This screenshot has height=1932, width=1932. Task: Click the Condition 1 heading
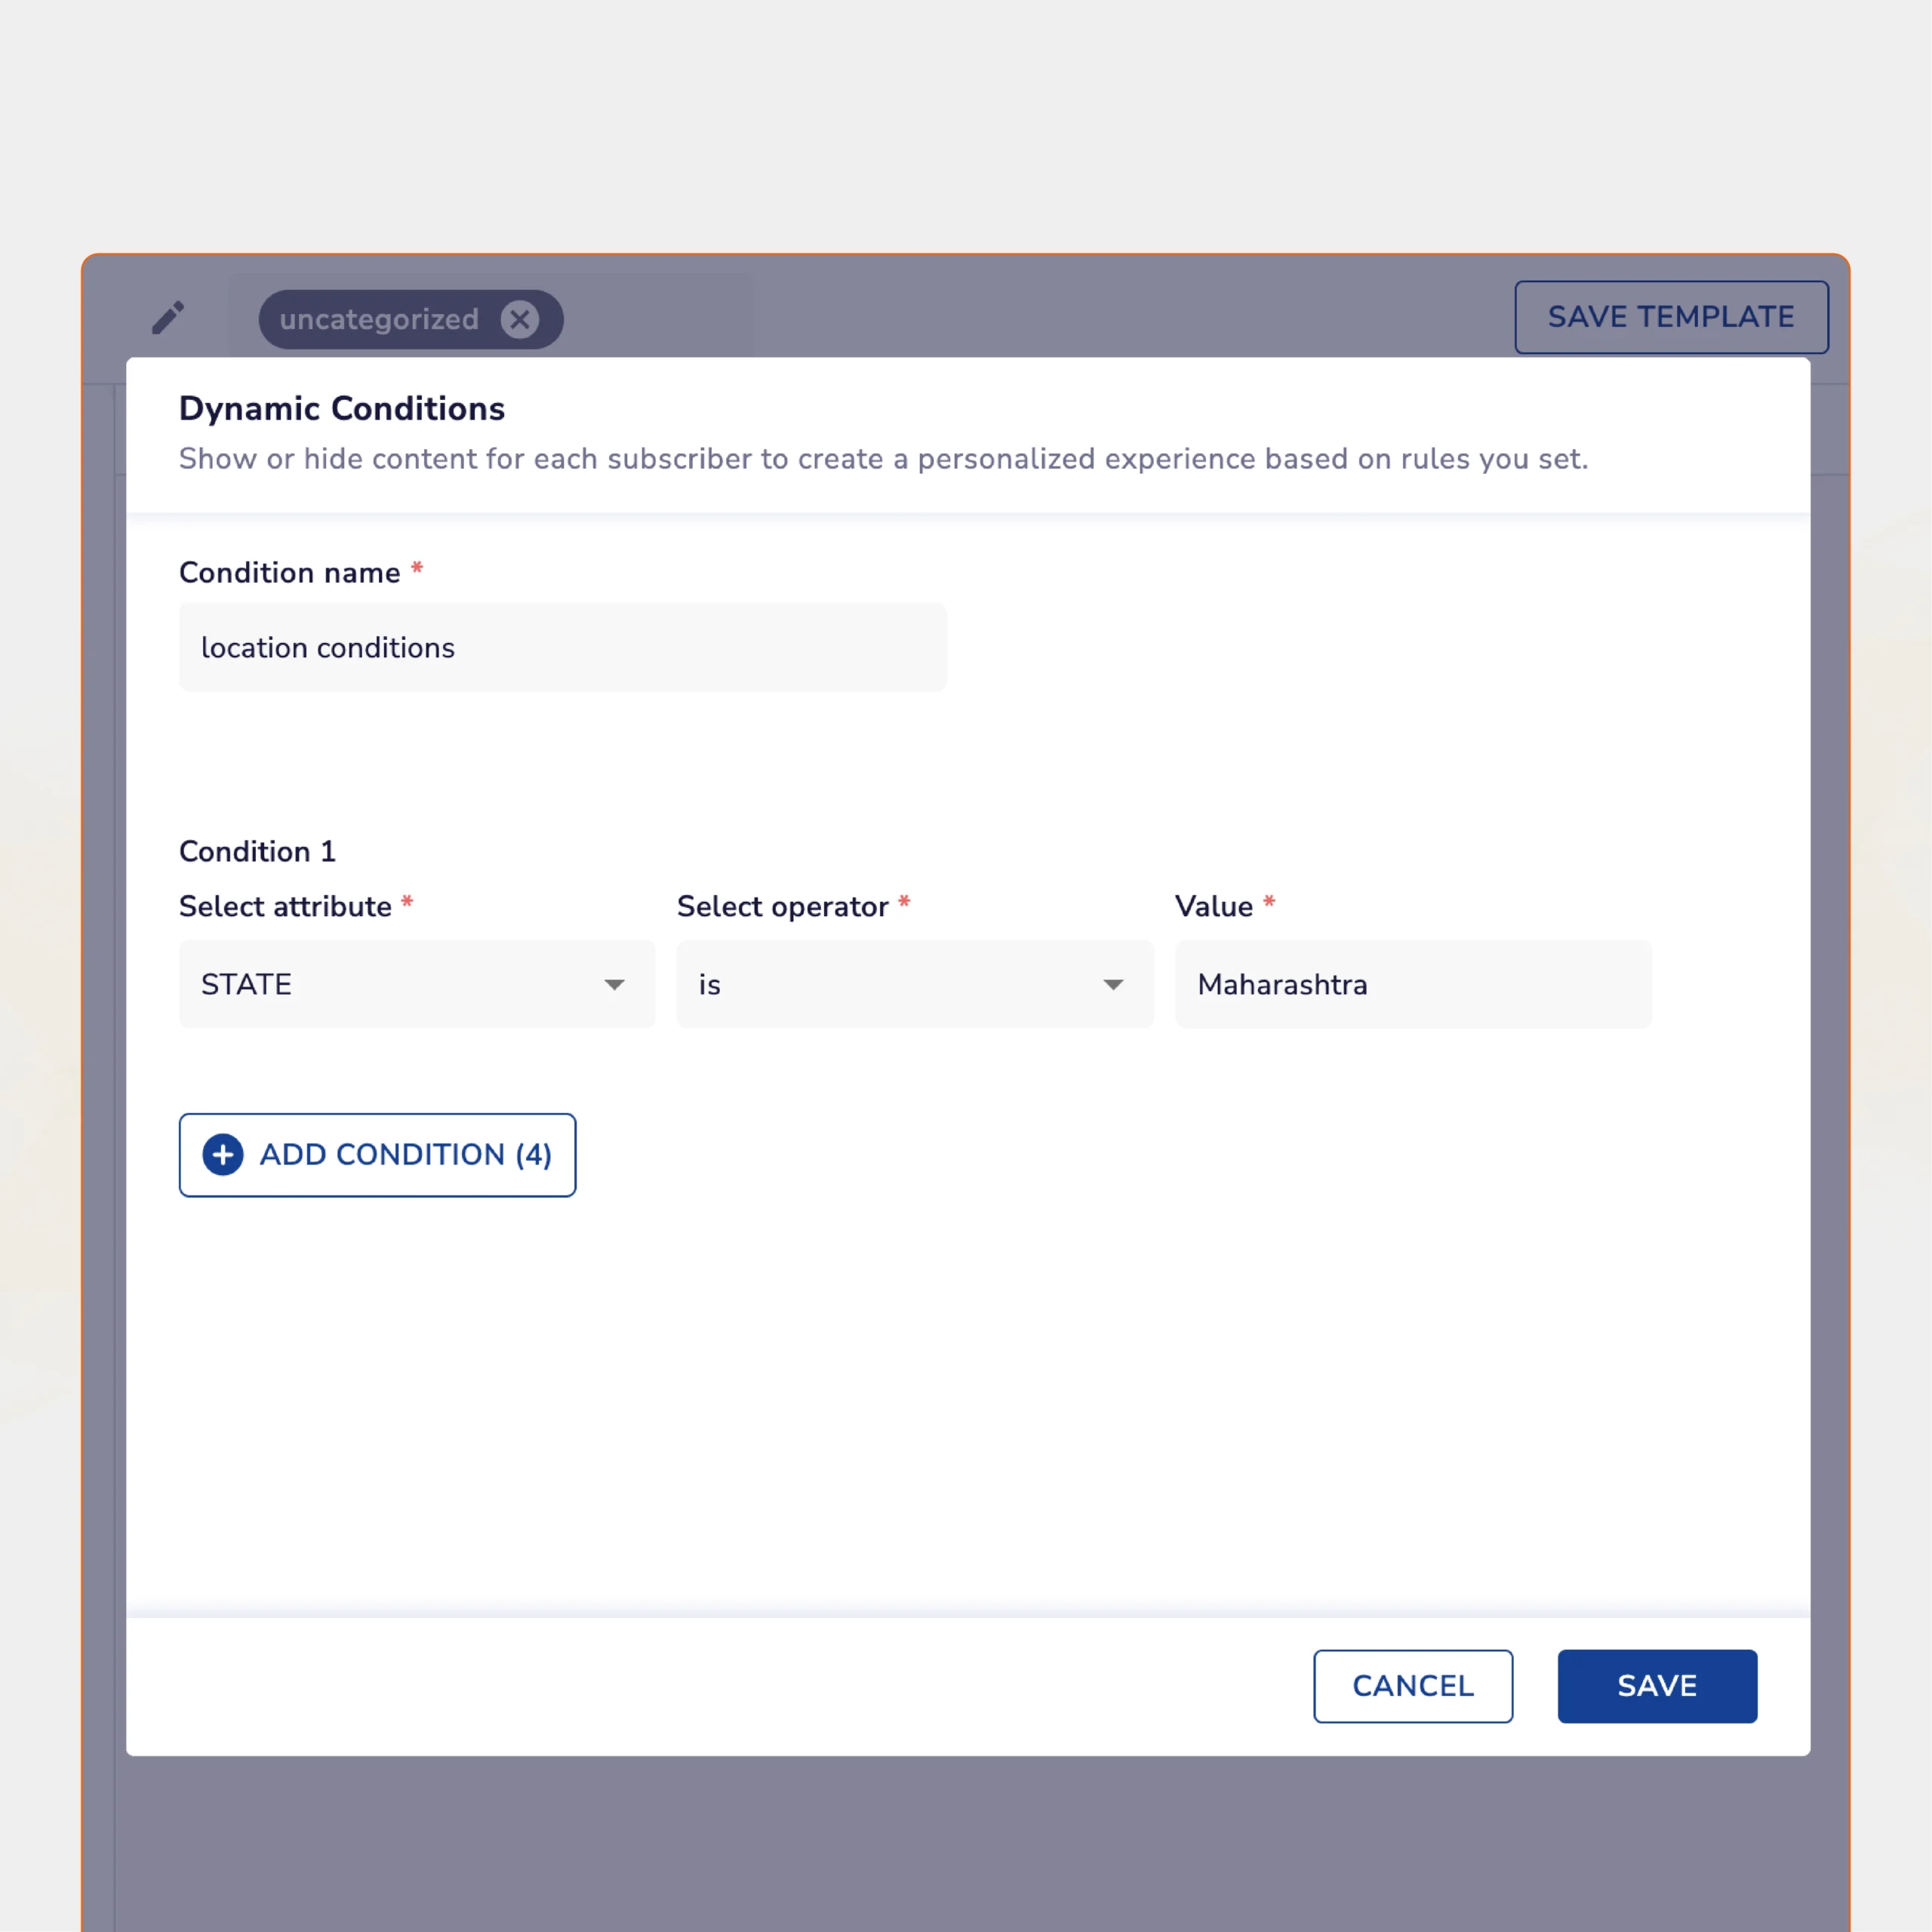click(x=257, y=851)
